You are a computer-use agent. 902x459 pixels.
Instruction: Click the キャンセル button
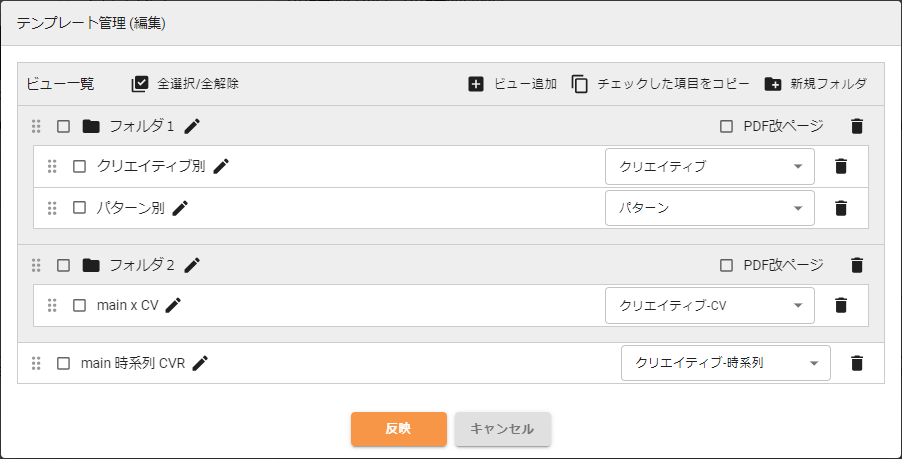(x=503, y=429)
